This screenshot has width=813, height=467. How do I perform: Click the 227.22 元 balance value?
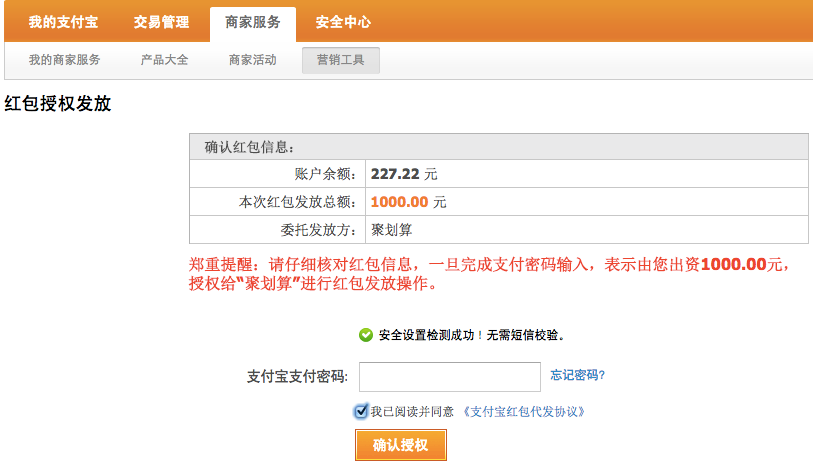(x=404, y=174)
